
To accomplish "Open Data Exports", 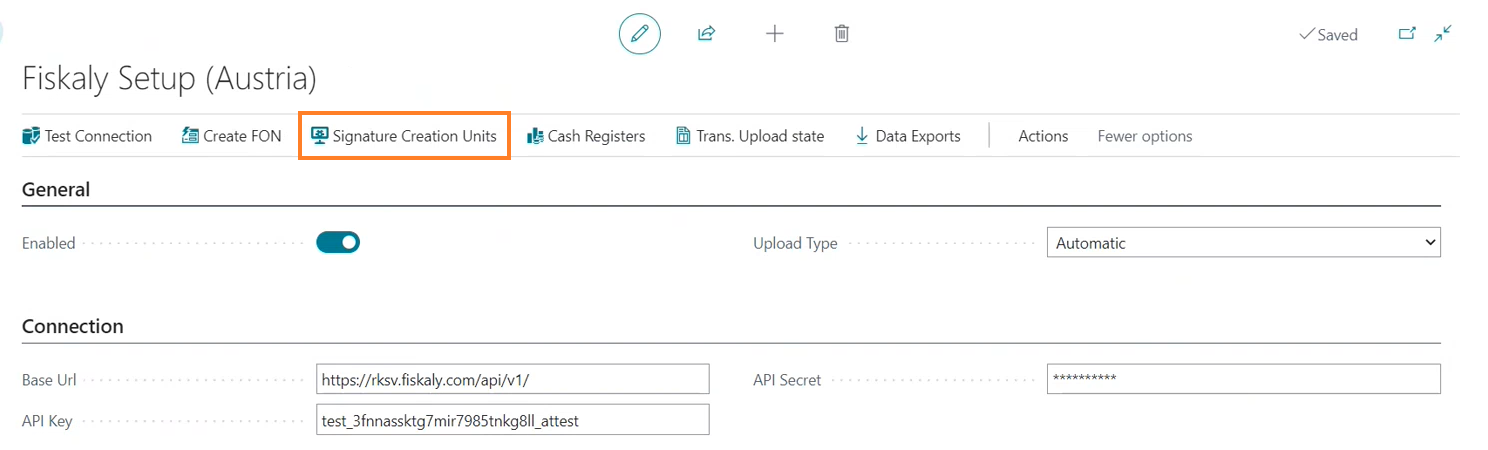I will pos(908,136).
